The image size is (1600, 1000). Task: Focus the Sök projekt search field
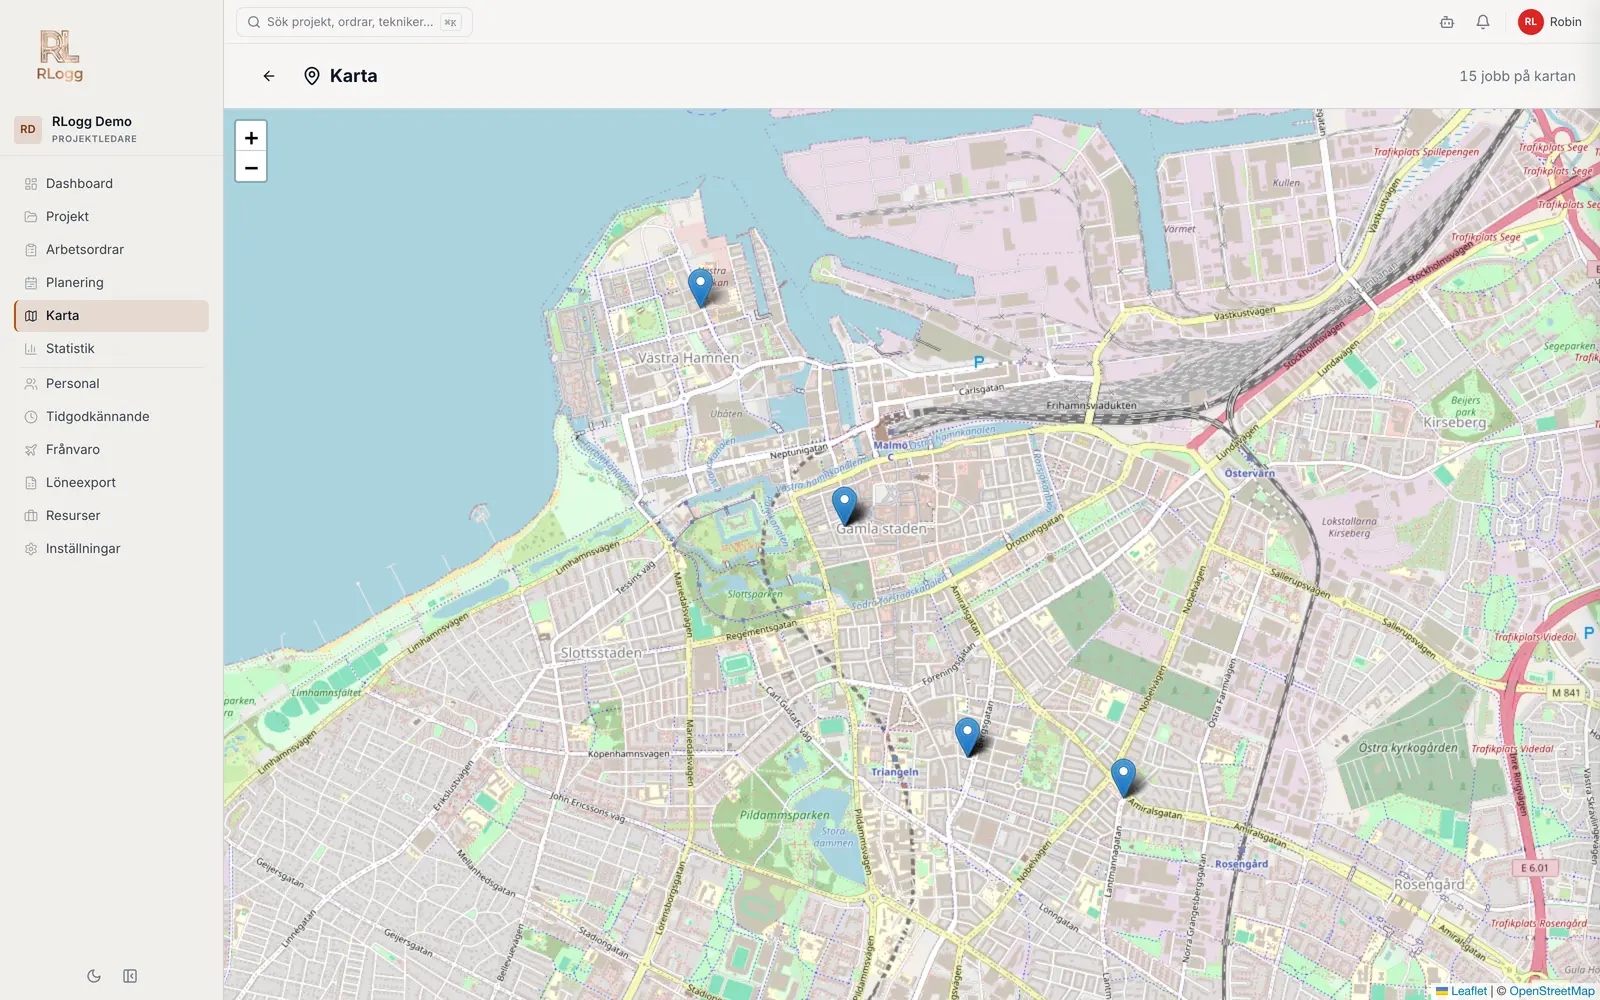pyautogui.click(x=354, y=22)
